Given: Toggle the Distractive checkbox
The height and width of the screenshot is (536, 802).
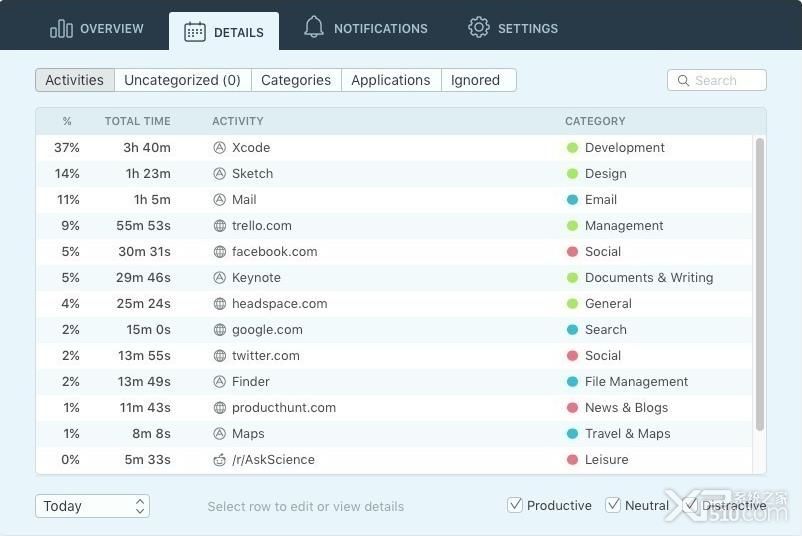Looking at the screenshot, I should point(690,505).
